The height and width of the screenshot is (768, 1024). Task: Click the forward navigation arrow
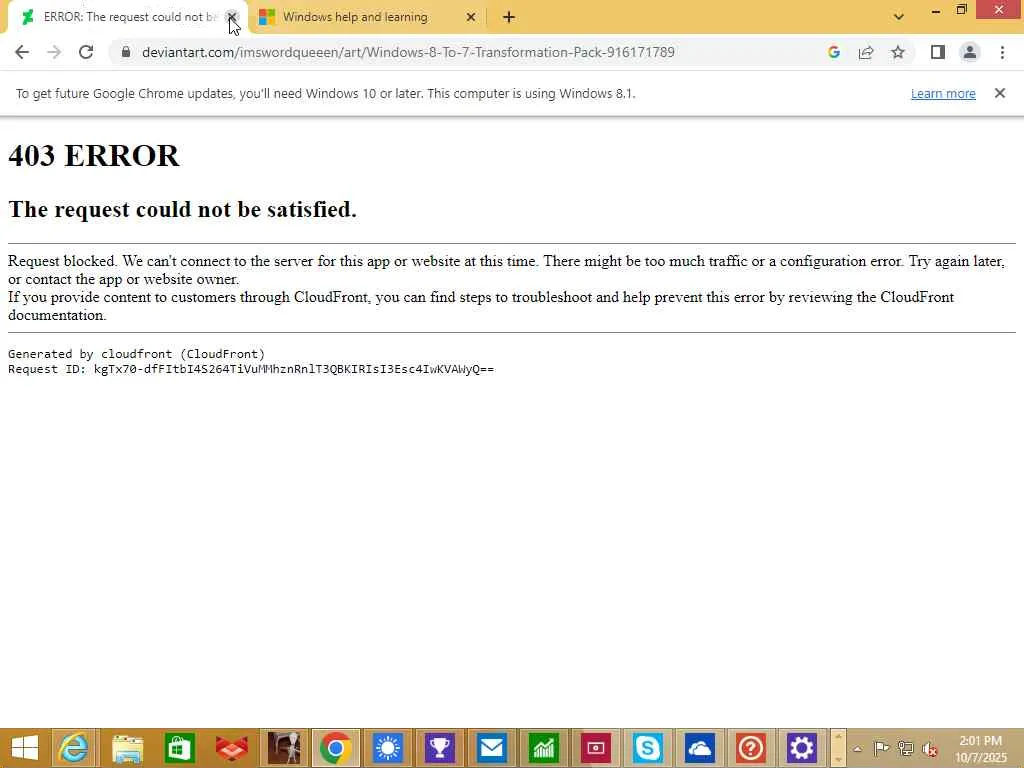coord(54,52)
